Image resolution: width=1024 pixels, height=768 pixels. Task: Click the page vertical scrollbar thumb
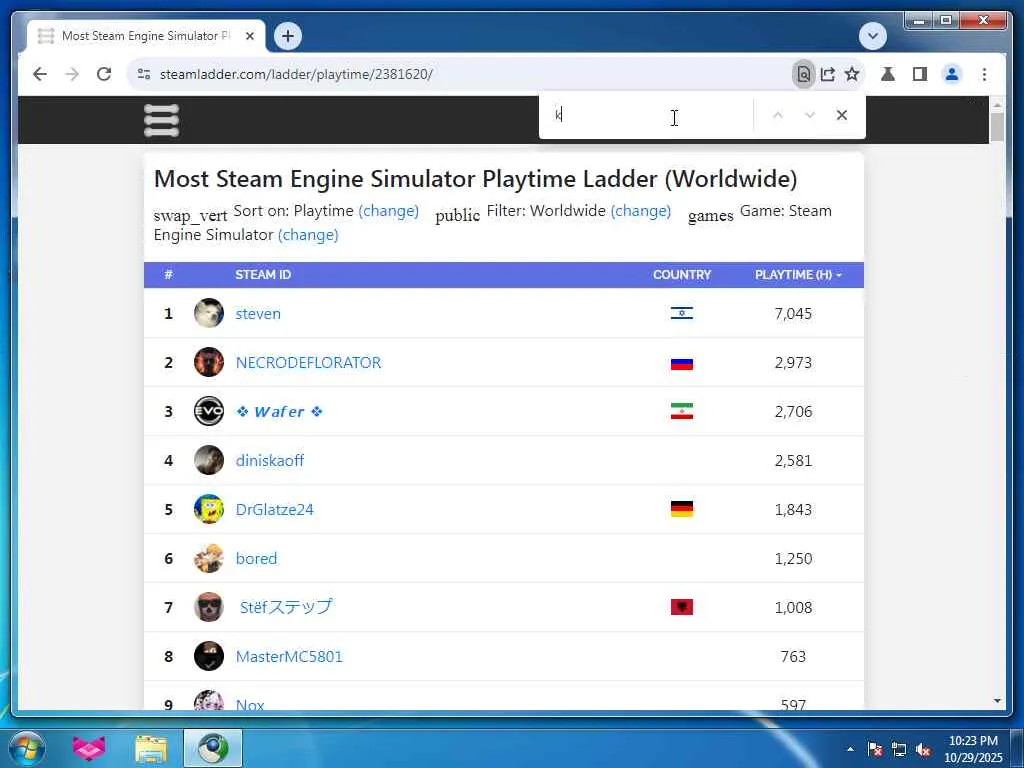point(997,127)
